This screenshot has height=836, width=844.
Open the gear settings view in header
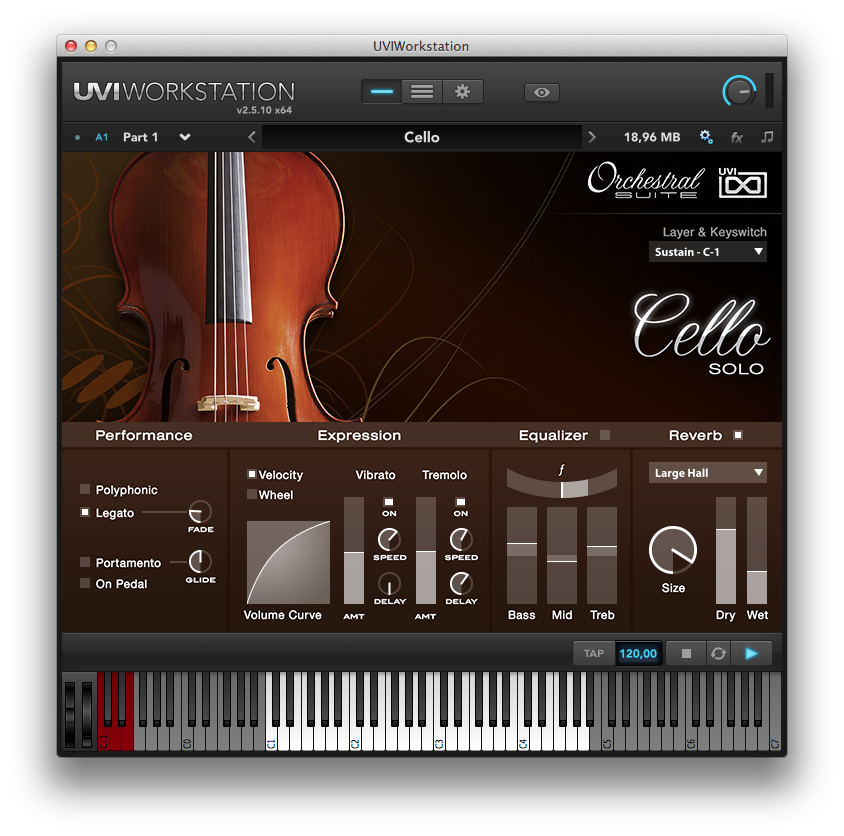coord(462,92)
